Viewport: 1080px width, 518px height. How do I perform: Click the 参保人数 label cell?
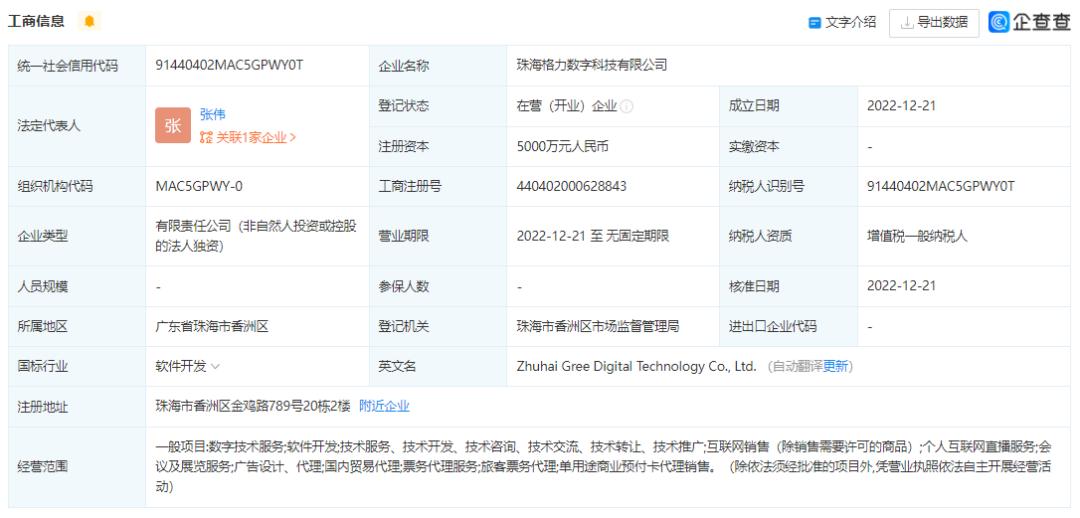(438, 287)
